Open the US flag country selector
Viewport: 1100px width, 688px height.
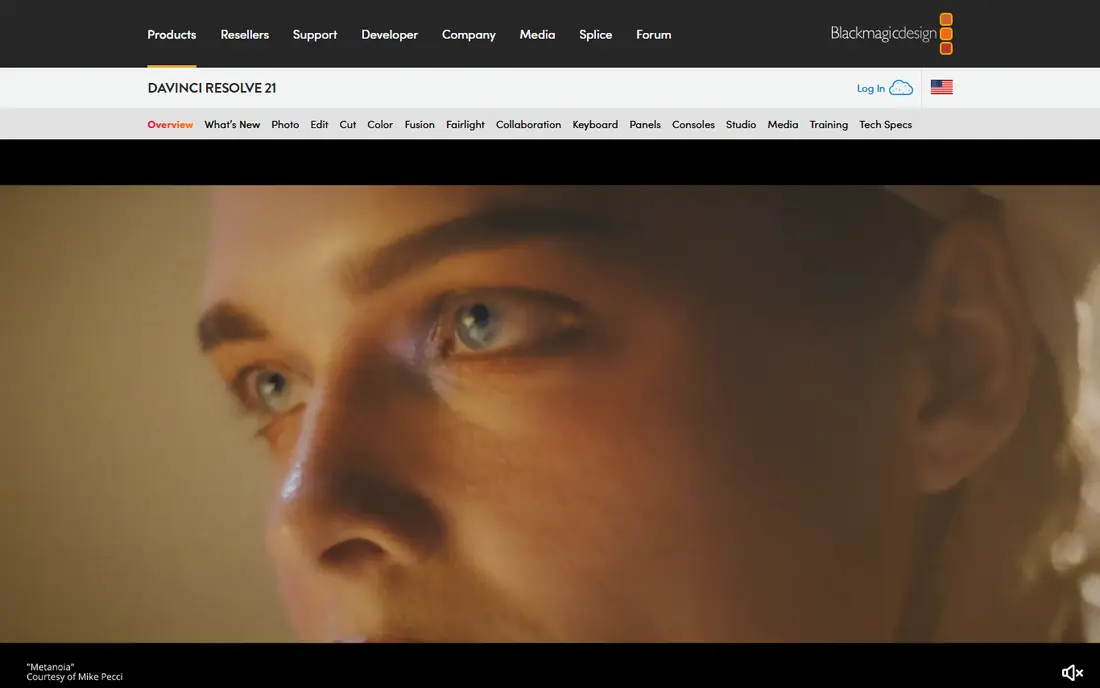coord(941,87)
